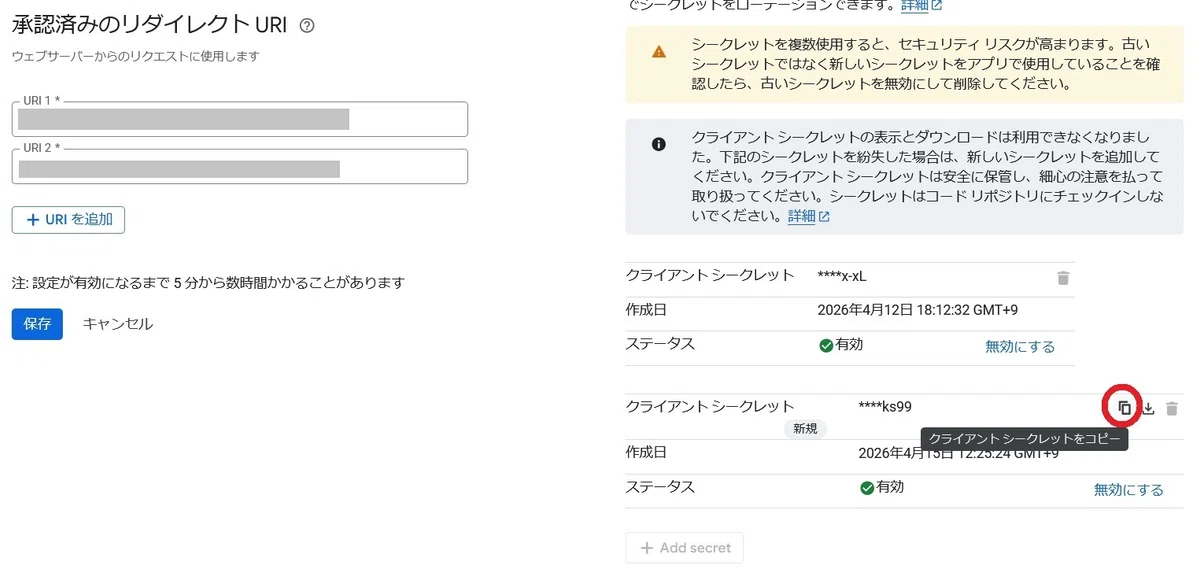Click the URI 2 input field
The height and width of the screenshot is (569, 1200).
240,167
